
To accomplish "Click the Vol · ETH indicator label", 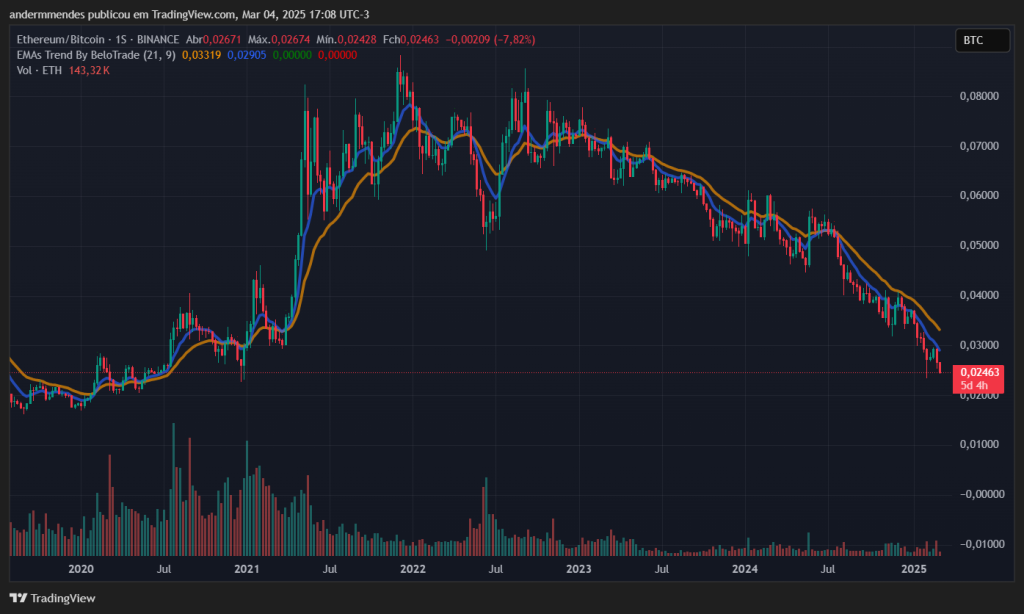I will (x=39, y=71).
